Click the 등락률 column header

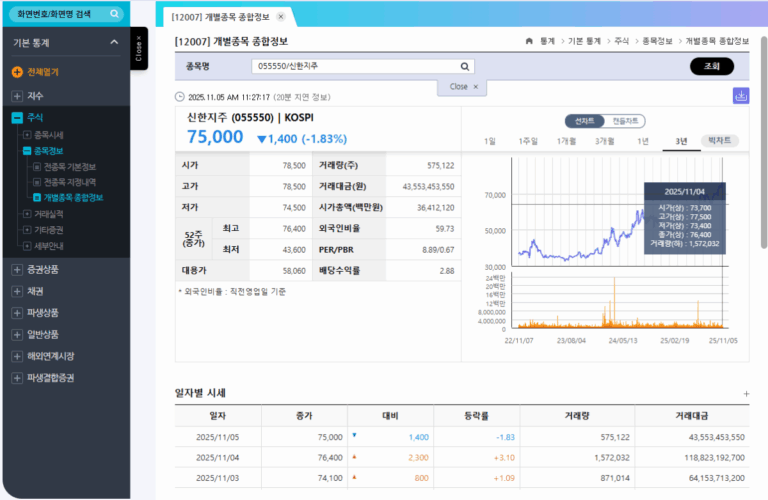477,416
